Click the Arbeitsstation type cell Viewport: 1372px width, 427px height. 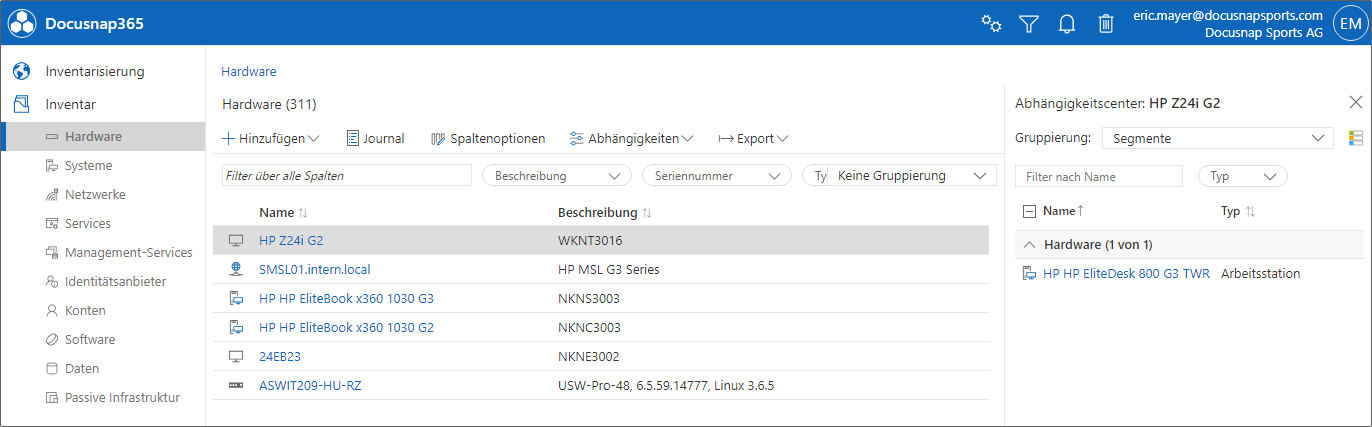pos(1260,274)
